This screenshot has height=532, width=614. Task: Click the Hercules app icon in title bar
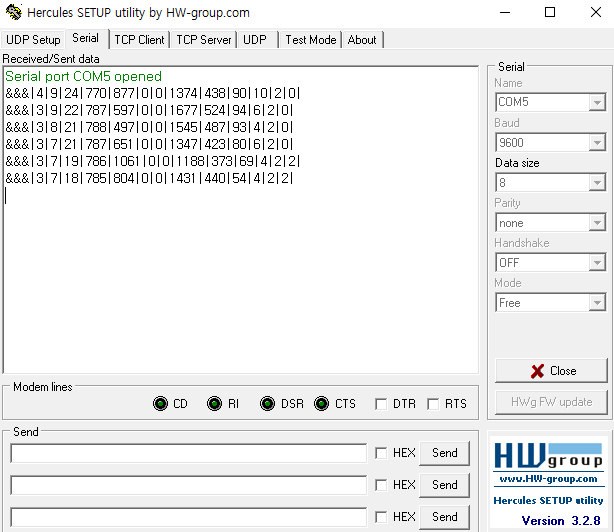pos(14,12)
